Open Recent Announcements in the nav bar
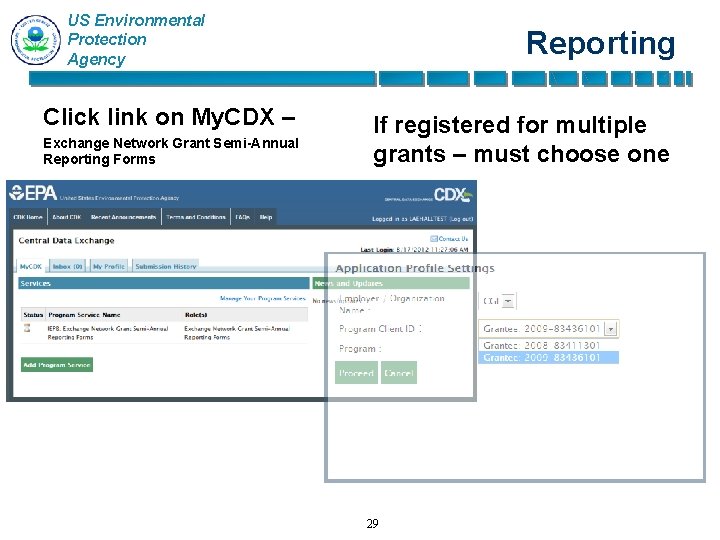This screenshot has width=720, height=540. tap(124, 217)
